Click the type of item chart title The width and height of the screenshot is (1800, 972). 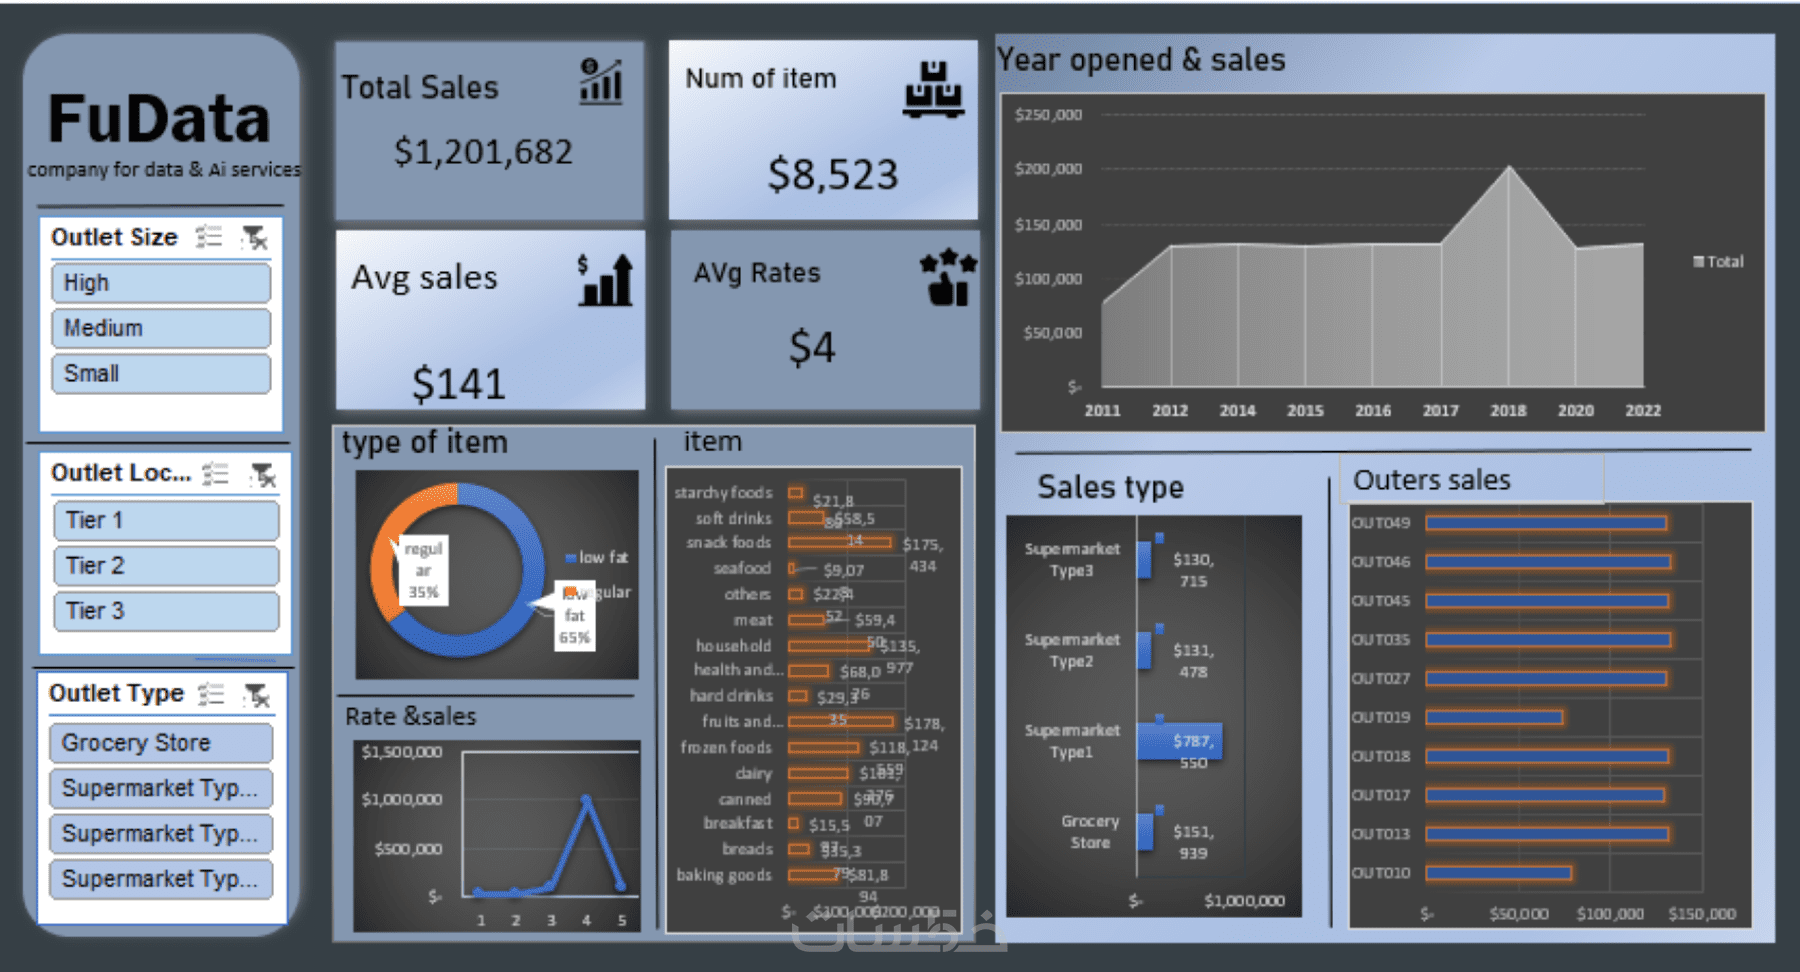[425, 442]
